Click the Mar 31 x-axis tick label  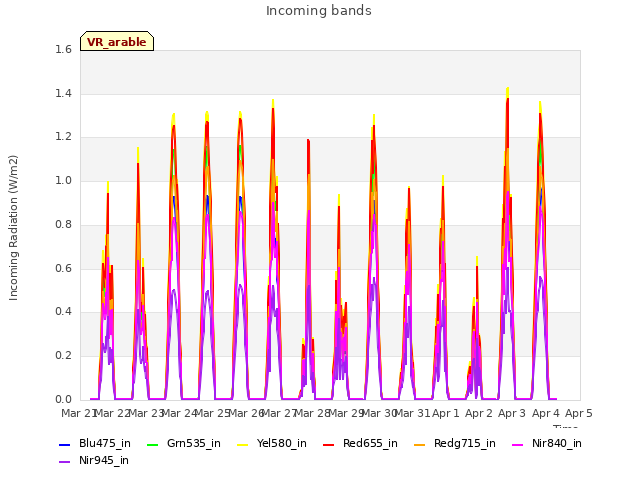pos(413,413)
